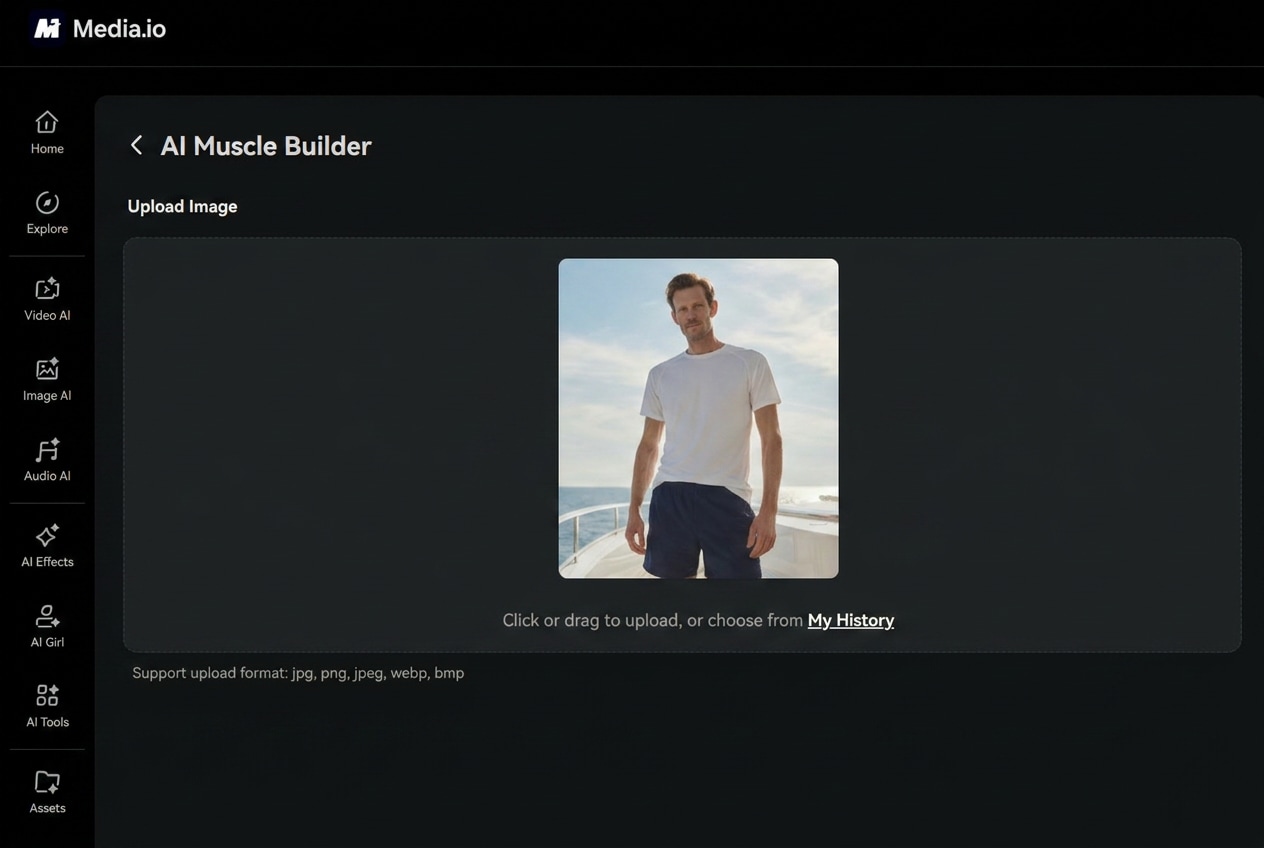Open the AI Tools section
The height and width of the screenshot is (848, 1264).
pos(47,707)
